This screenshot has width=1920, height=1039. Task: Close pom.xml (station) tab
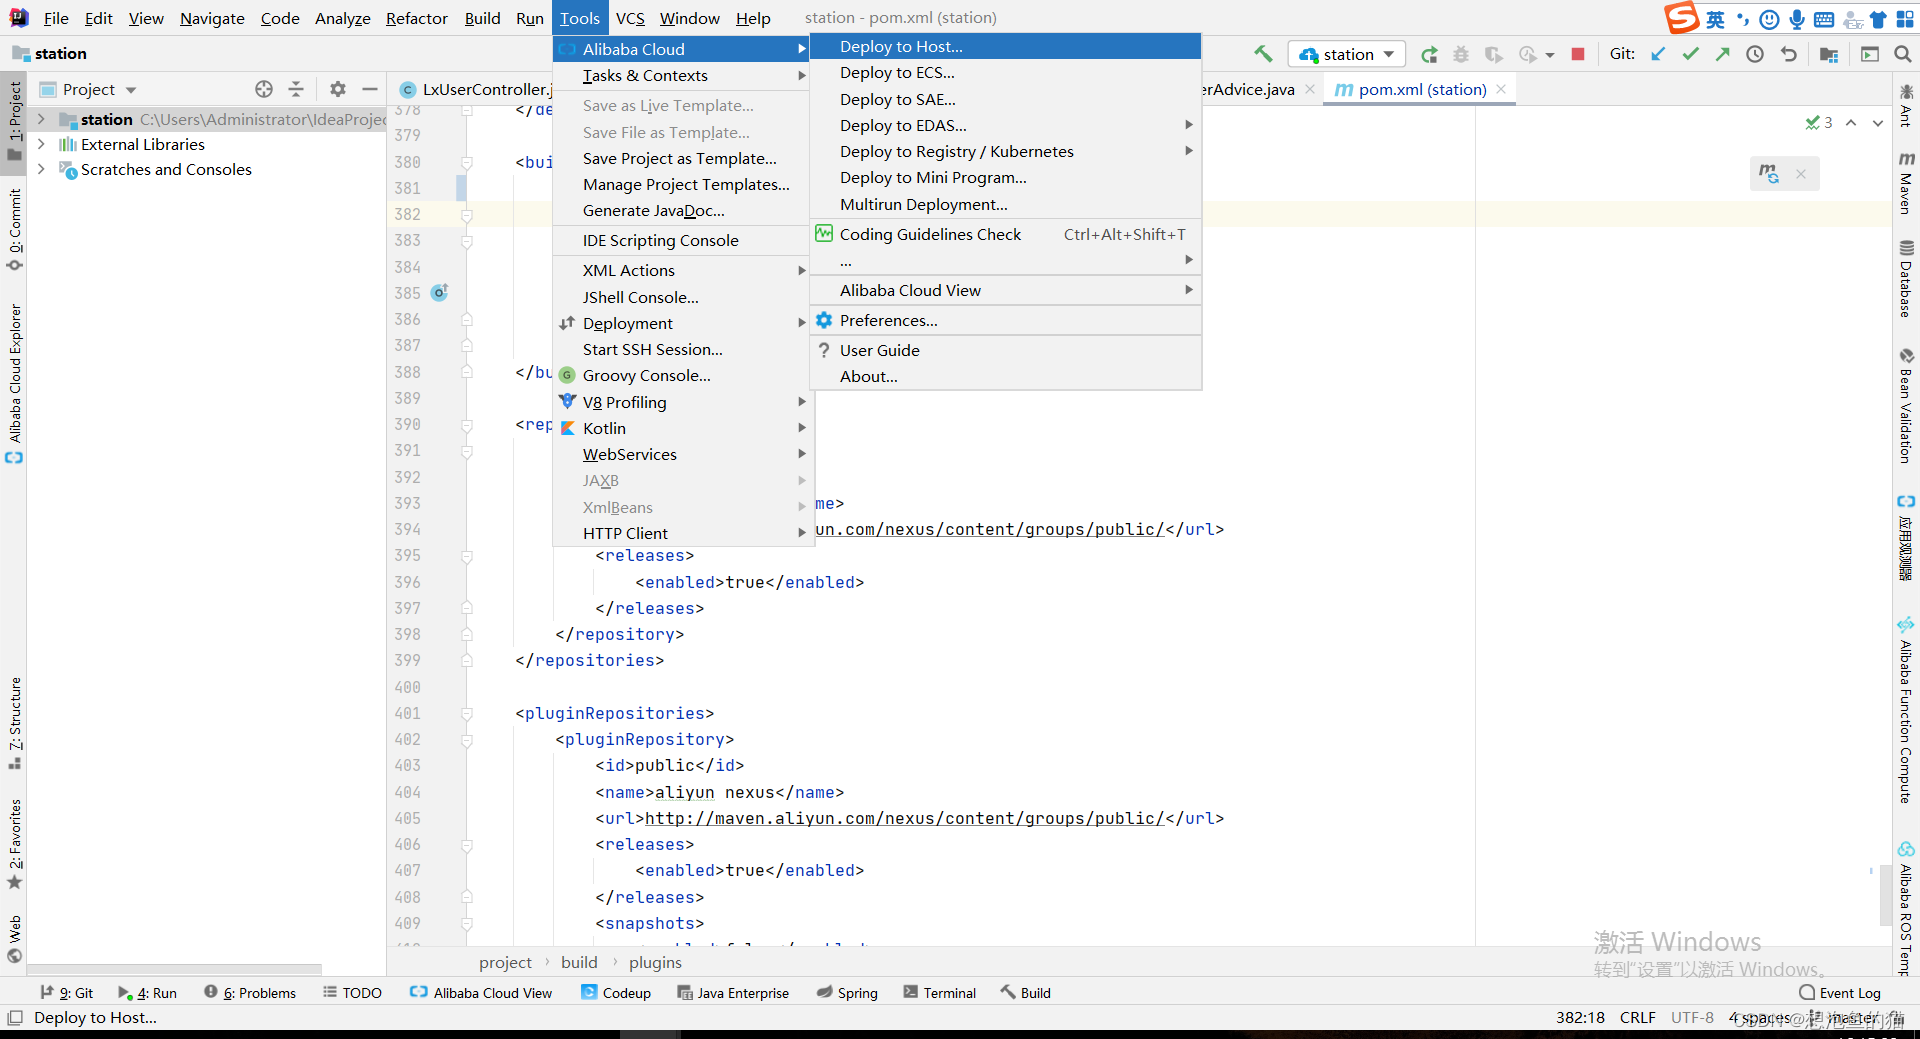[1501, 89]
